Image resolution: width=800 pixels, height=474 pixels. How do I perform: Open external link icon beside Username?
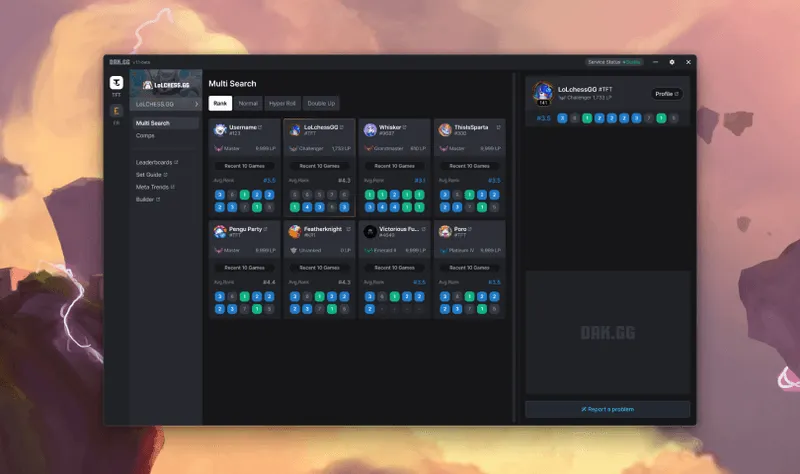click(260, 127)
